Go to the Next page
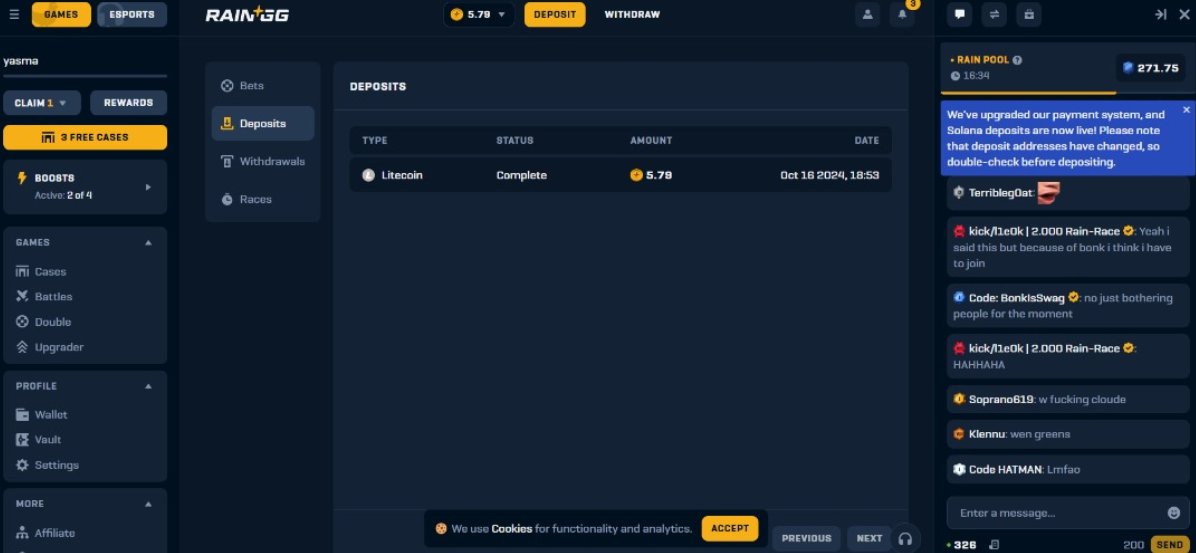 click(x=869, y=539)
